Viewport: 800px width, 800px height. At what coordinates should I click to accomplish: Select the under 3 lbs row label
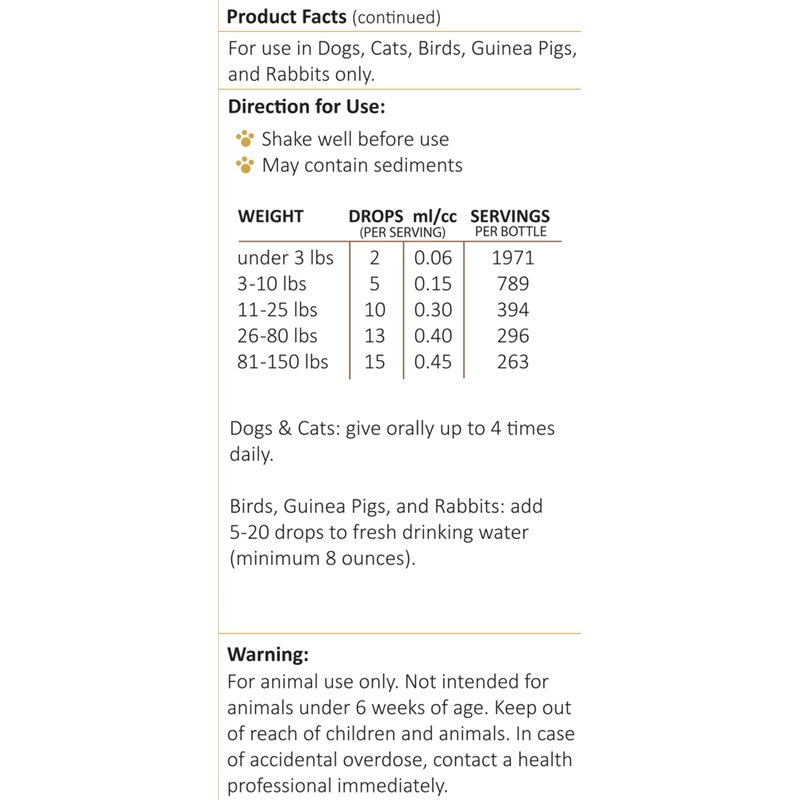coord(286,258)
